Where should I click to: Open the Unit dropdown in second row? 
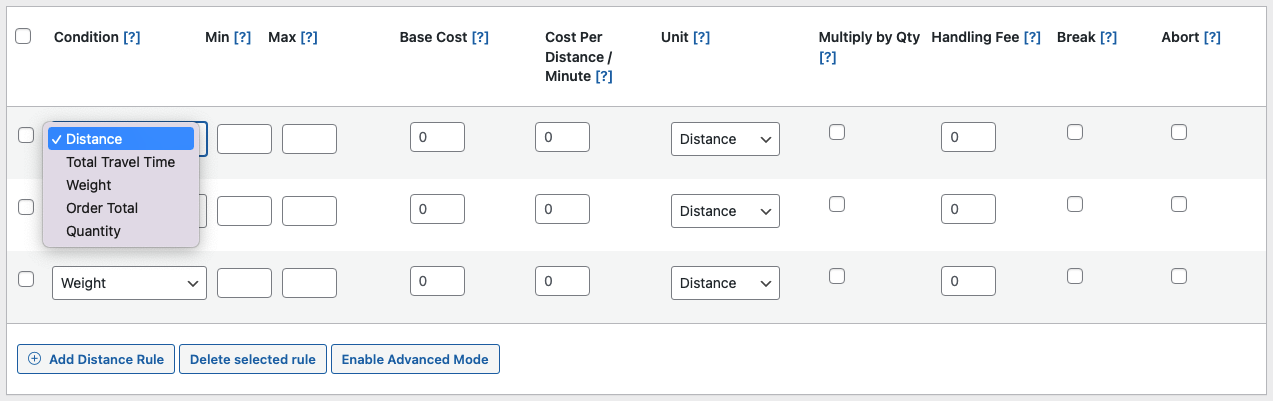pos(725,211)
